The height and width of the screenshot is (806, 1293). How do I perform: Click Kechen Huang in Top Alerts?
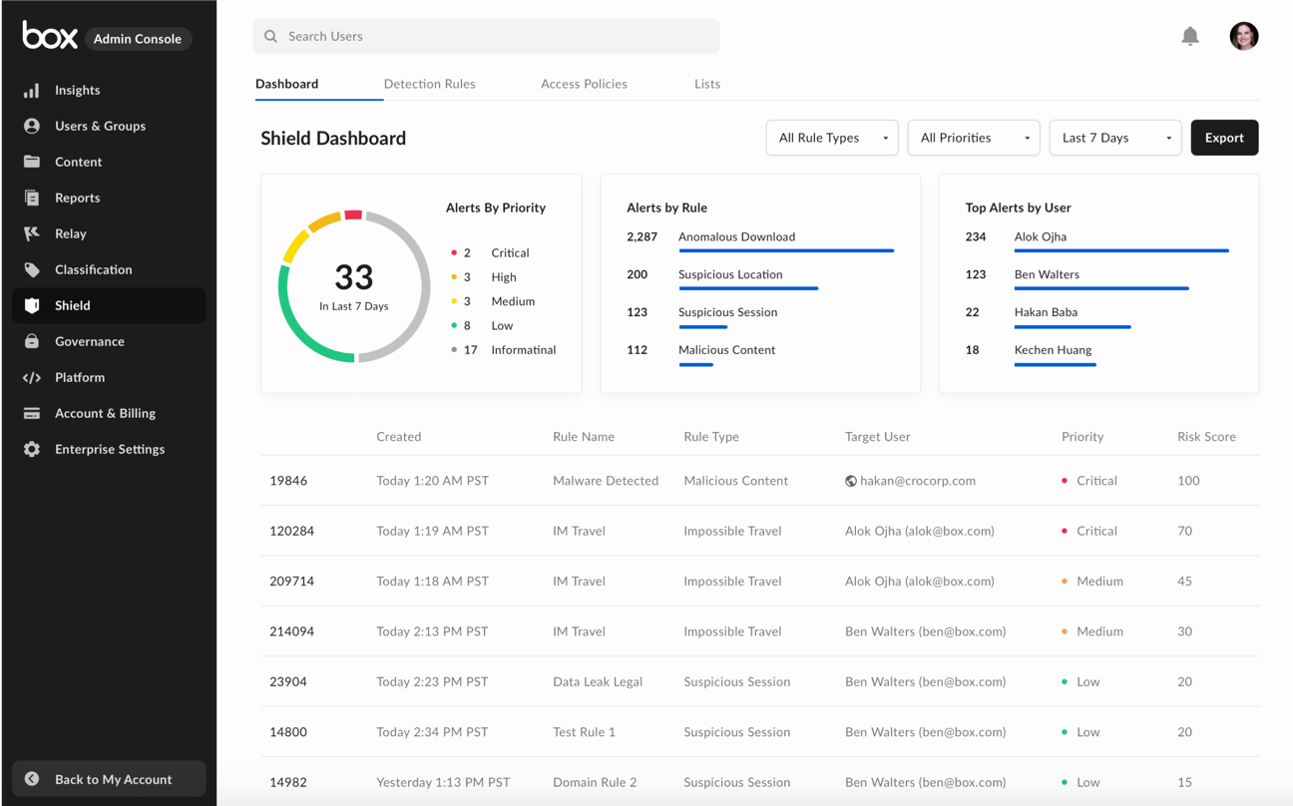[x=1053, y=350]
